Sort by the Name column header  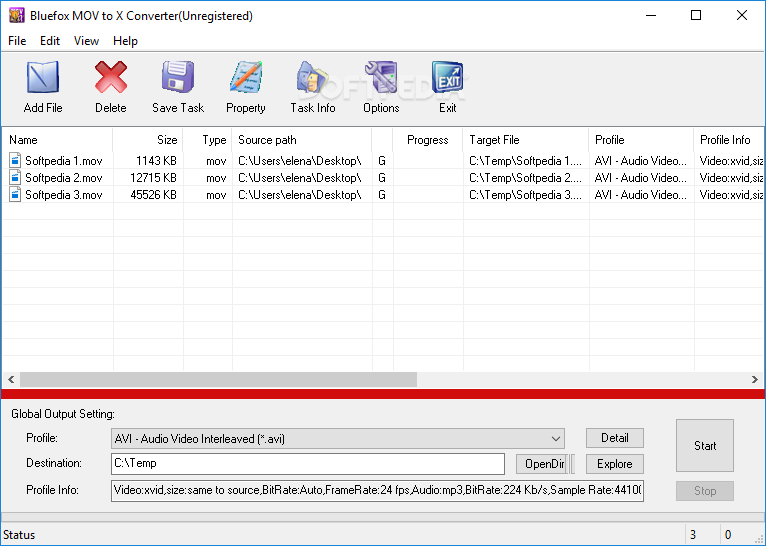(x=58, y=140)
